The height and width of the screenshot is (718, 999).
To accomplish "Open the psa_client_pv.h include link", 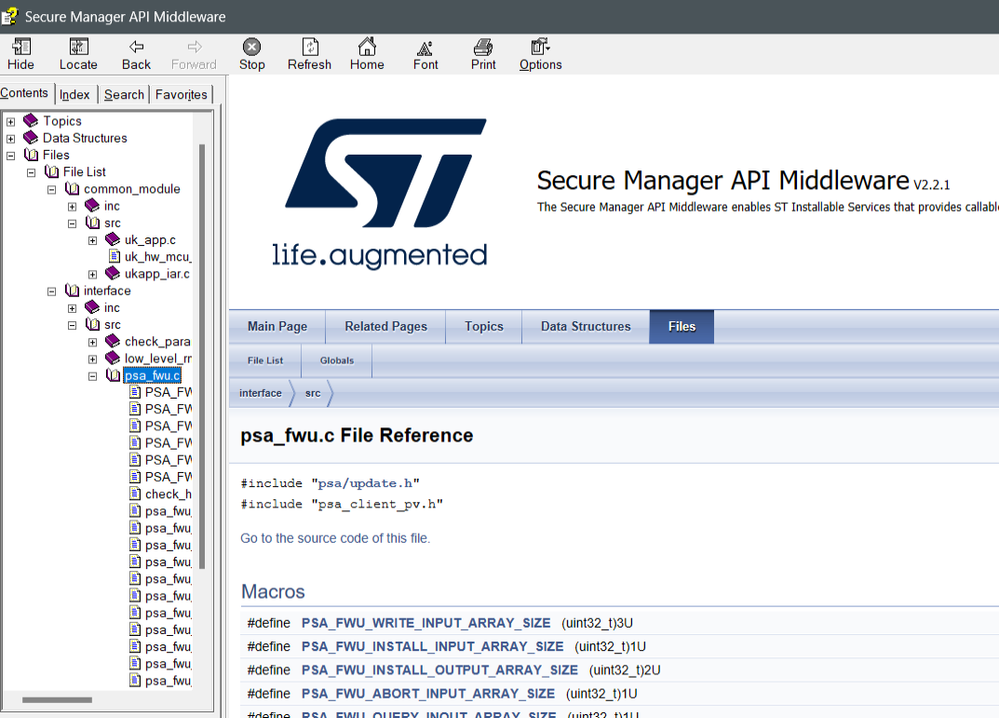I will coord(377,504).
